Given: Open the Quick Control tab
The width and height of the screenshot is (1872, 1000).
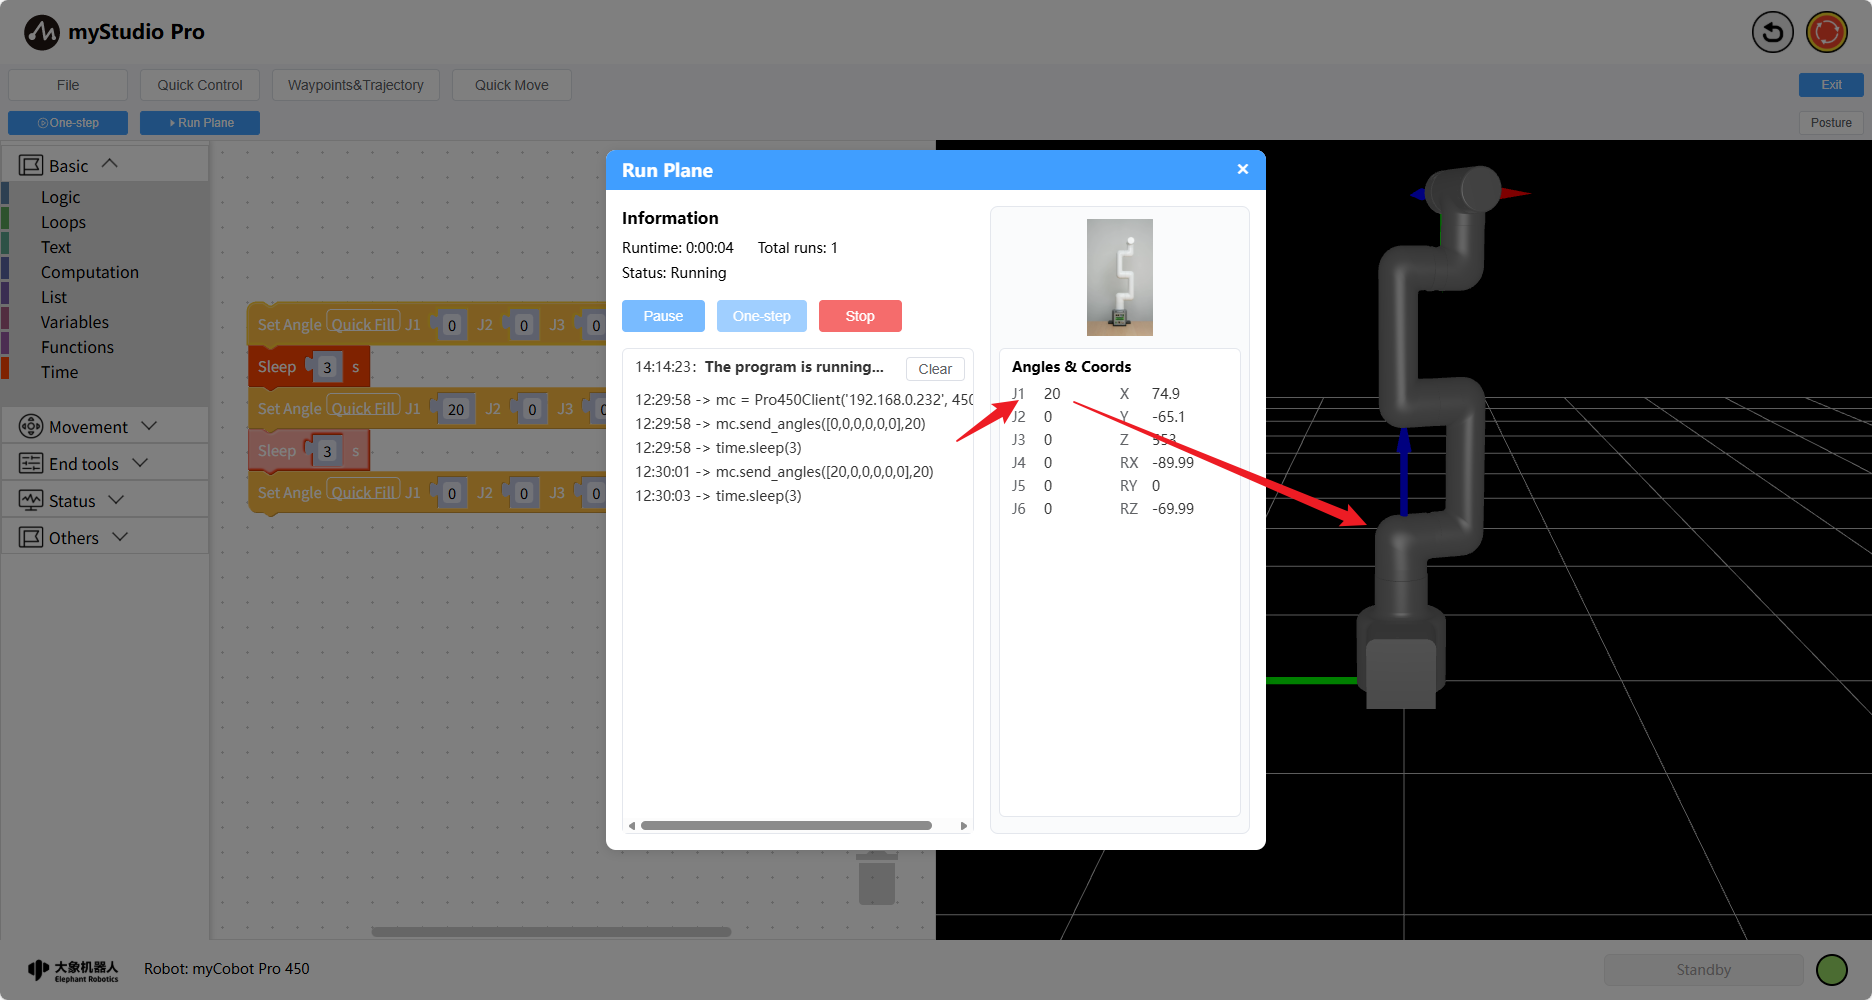Looking at the screenshot, I should pos(200,85).
